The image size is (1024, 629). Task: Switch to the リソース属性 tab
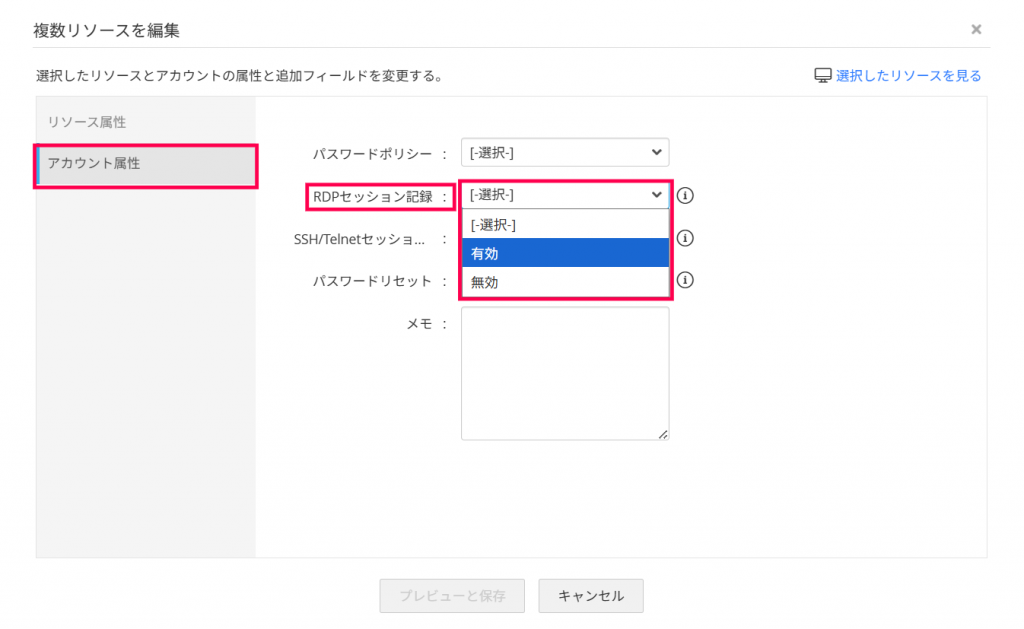pos(87,122)
